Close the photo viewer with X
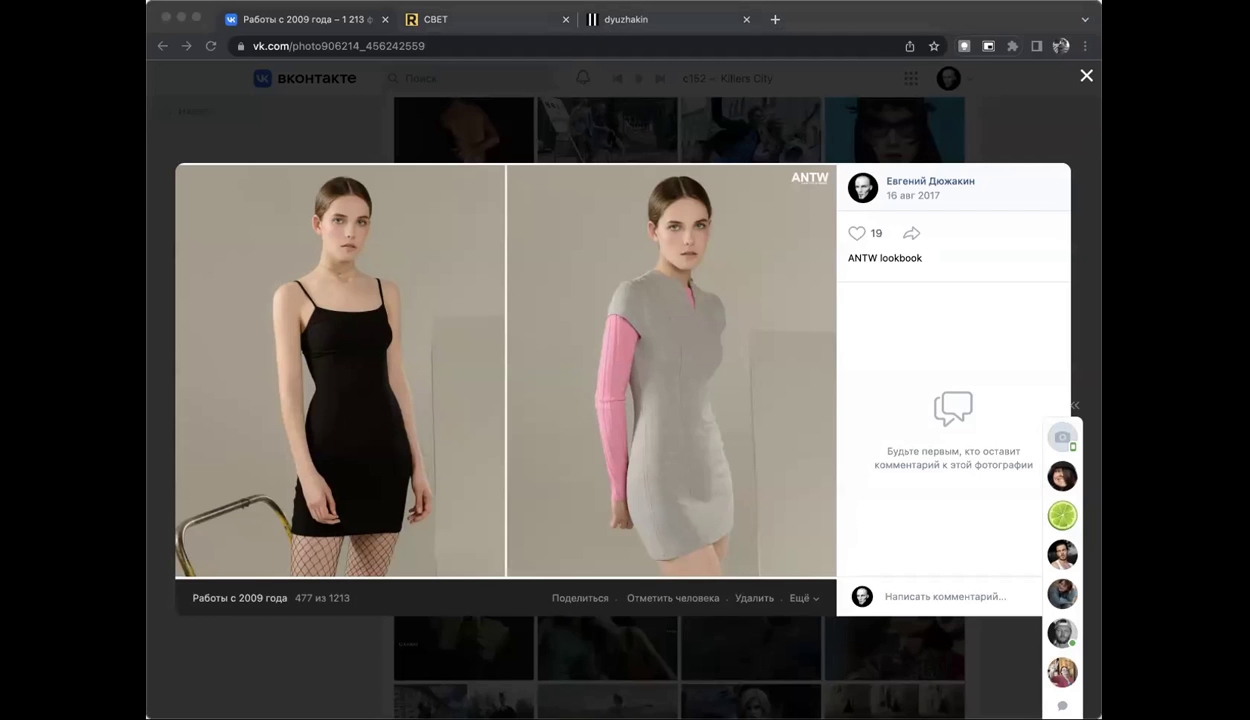The width and height of the screenshot is (1250, 720). click(1086, 76)
